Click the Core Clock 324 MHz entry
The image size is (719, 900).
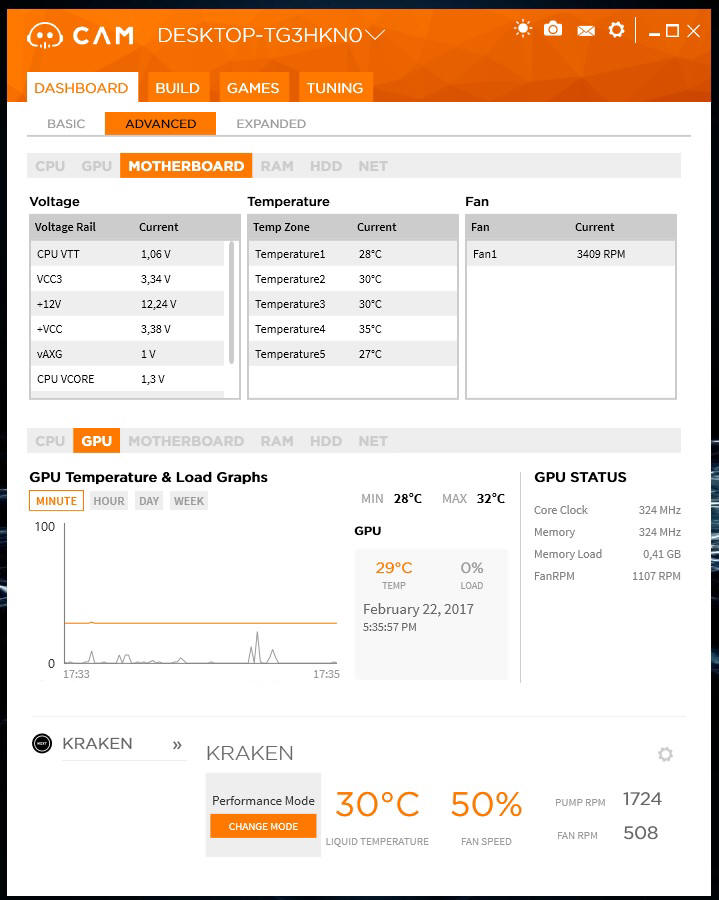[x=607, y=510]
